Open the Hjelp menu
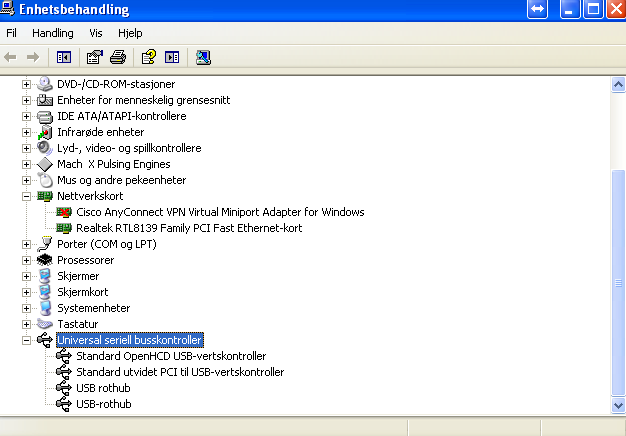 130,33
